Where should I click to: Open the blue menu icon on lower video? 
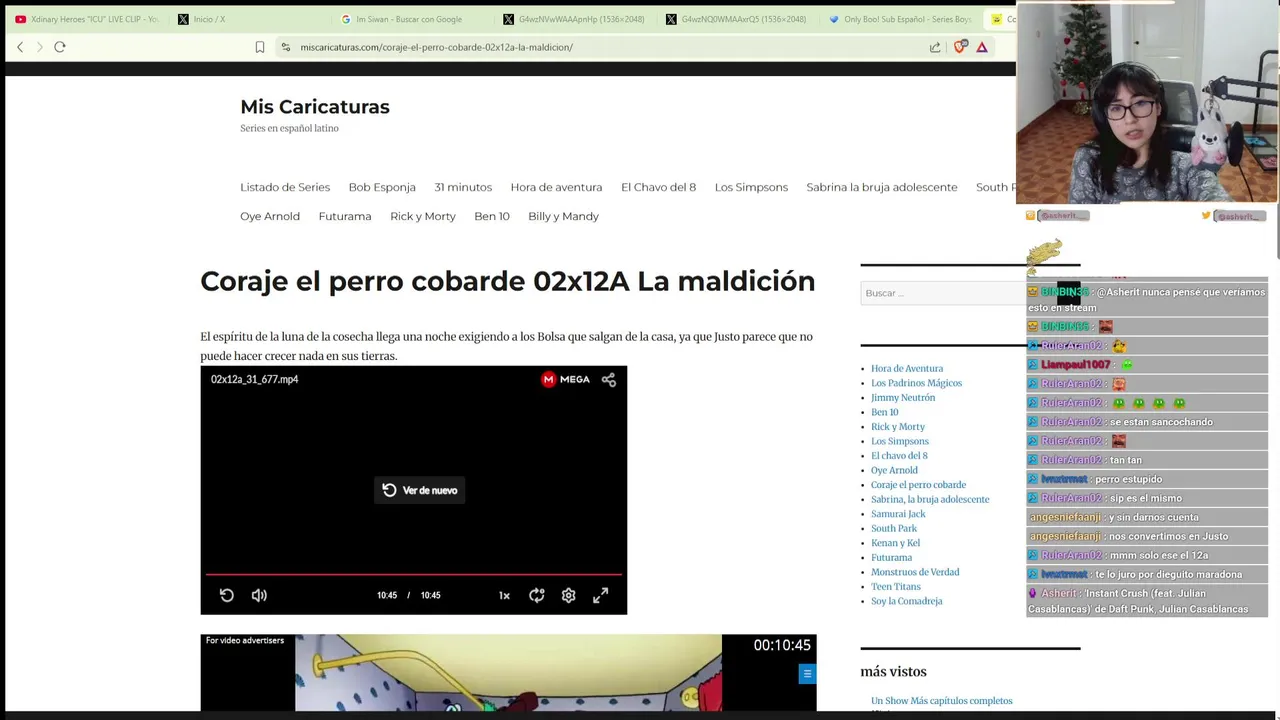pyautogui.click(x=807, y=674)
